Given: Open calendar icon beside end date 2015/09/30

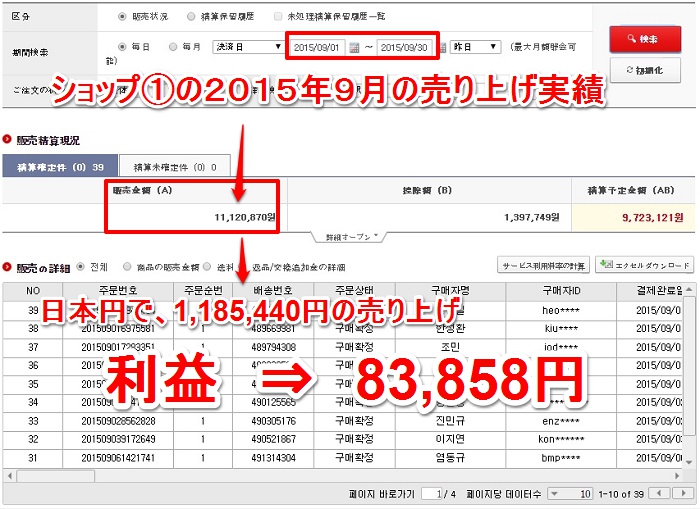Looking at the screenshot, I should 443,47.
